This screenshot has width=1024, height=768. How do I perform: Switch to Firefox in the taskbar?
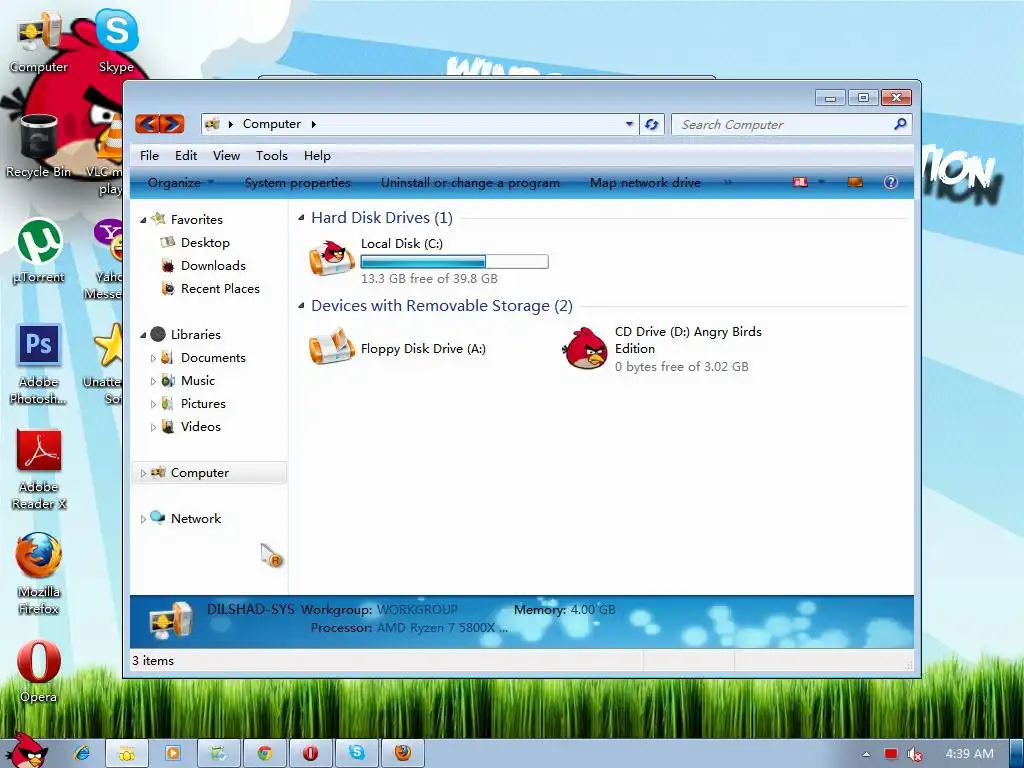[403, 753]
